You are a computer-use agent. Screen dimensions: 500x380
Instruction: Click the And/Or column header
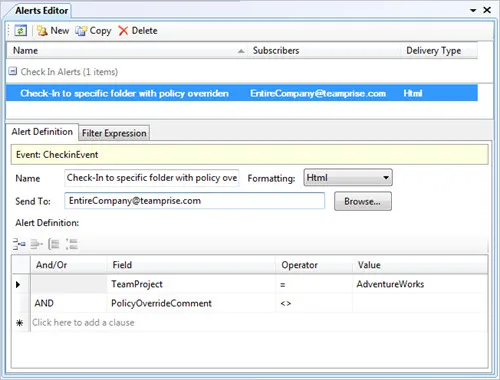click(69, 265)
